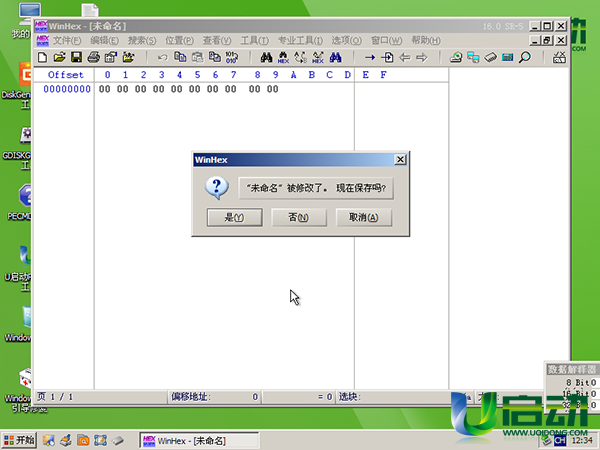
Task: Open the 专业工具(I) menu
Action: pyautogui.click(x=300, y=41)
